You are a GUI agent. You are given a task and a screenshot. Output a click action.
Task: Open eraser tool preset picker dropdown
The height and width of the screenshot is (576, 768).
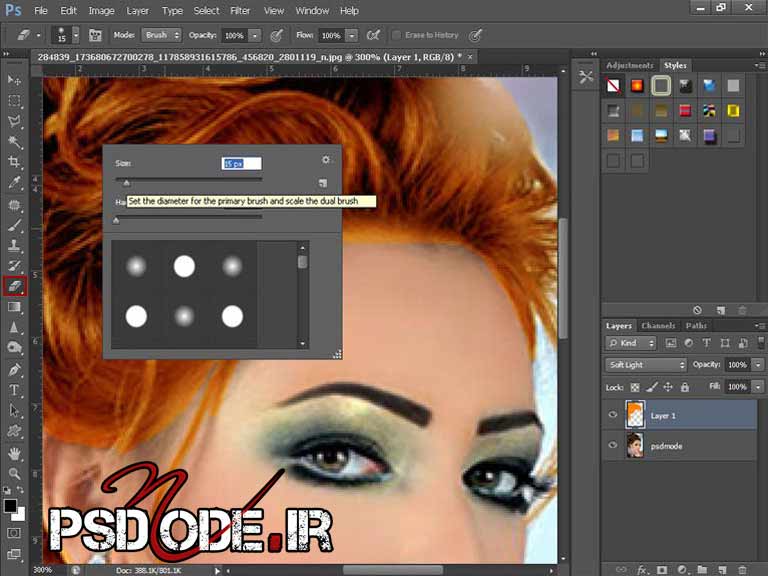[x=38, y=35]
